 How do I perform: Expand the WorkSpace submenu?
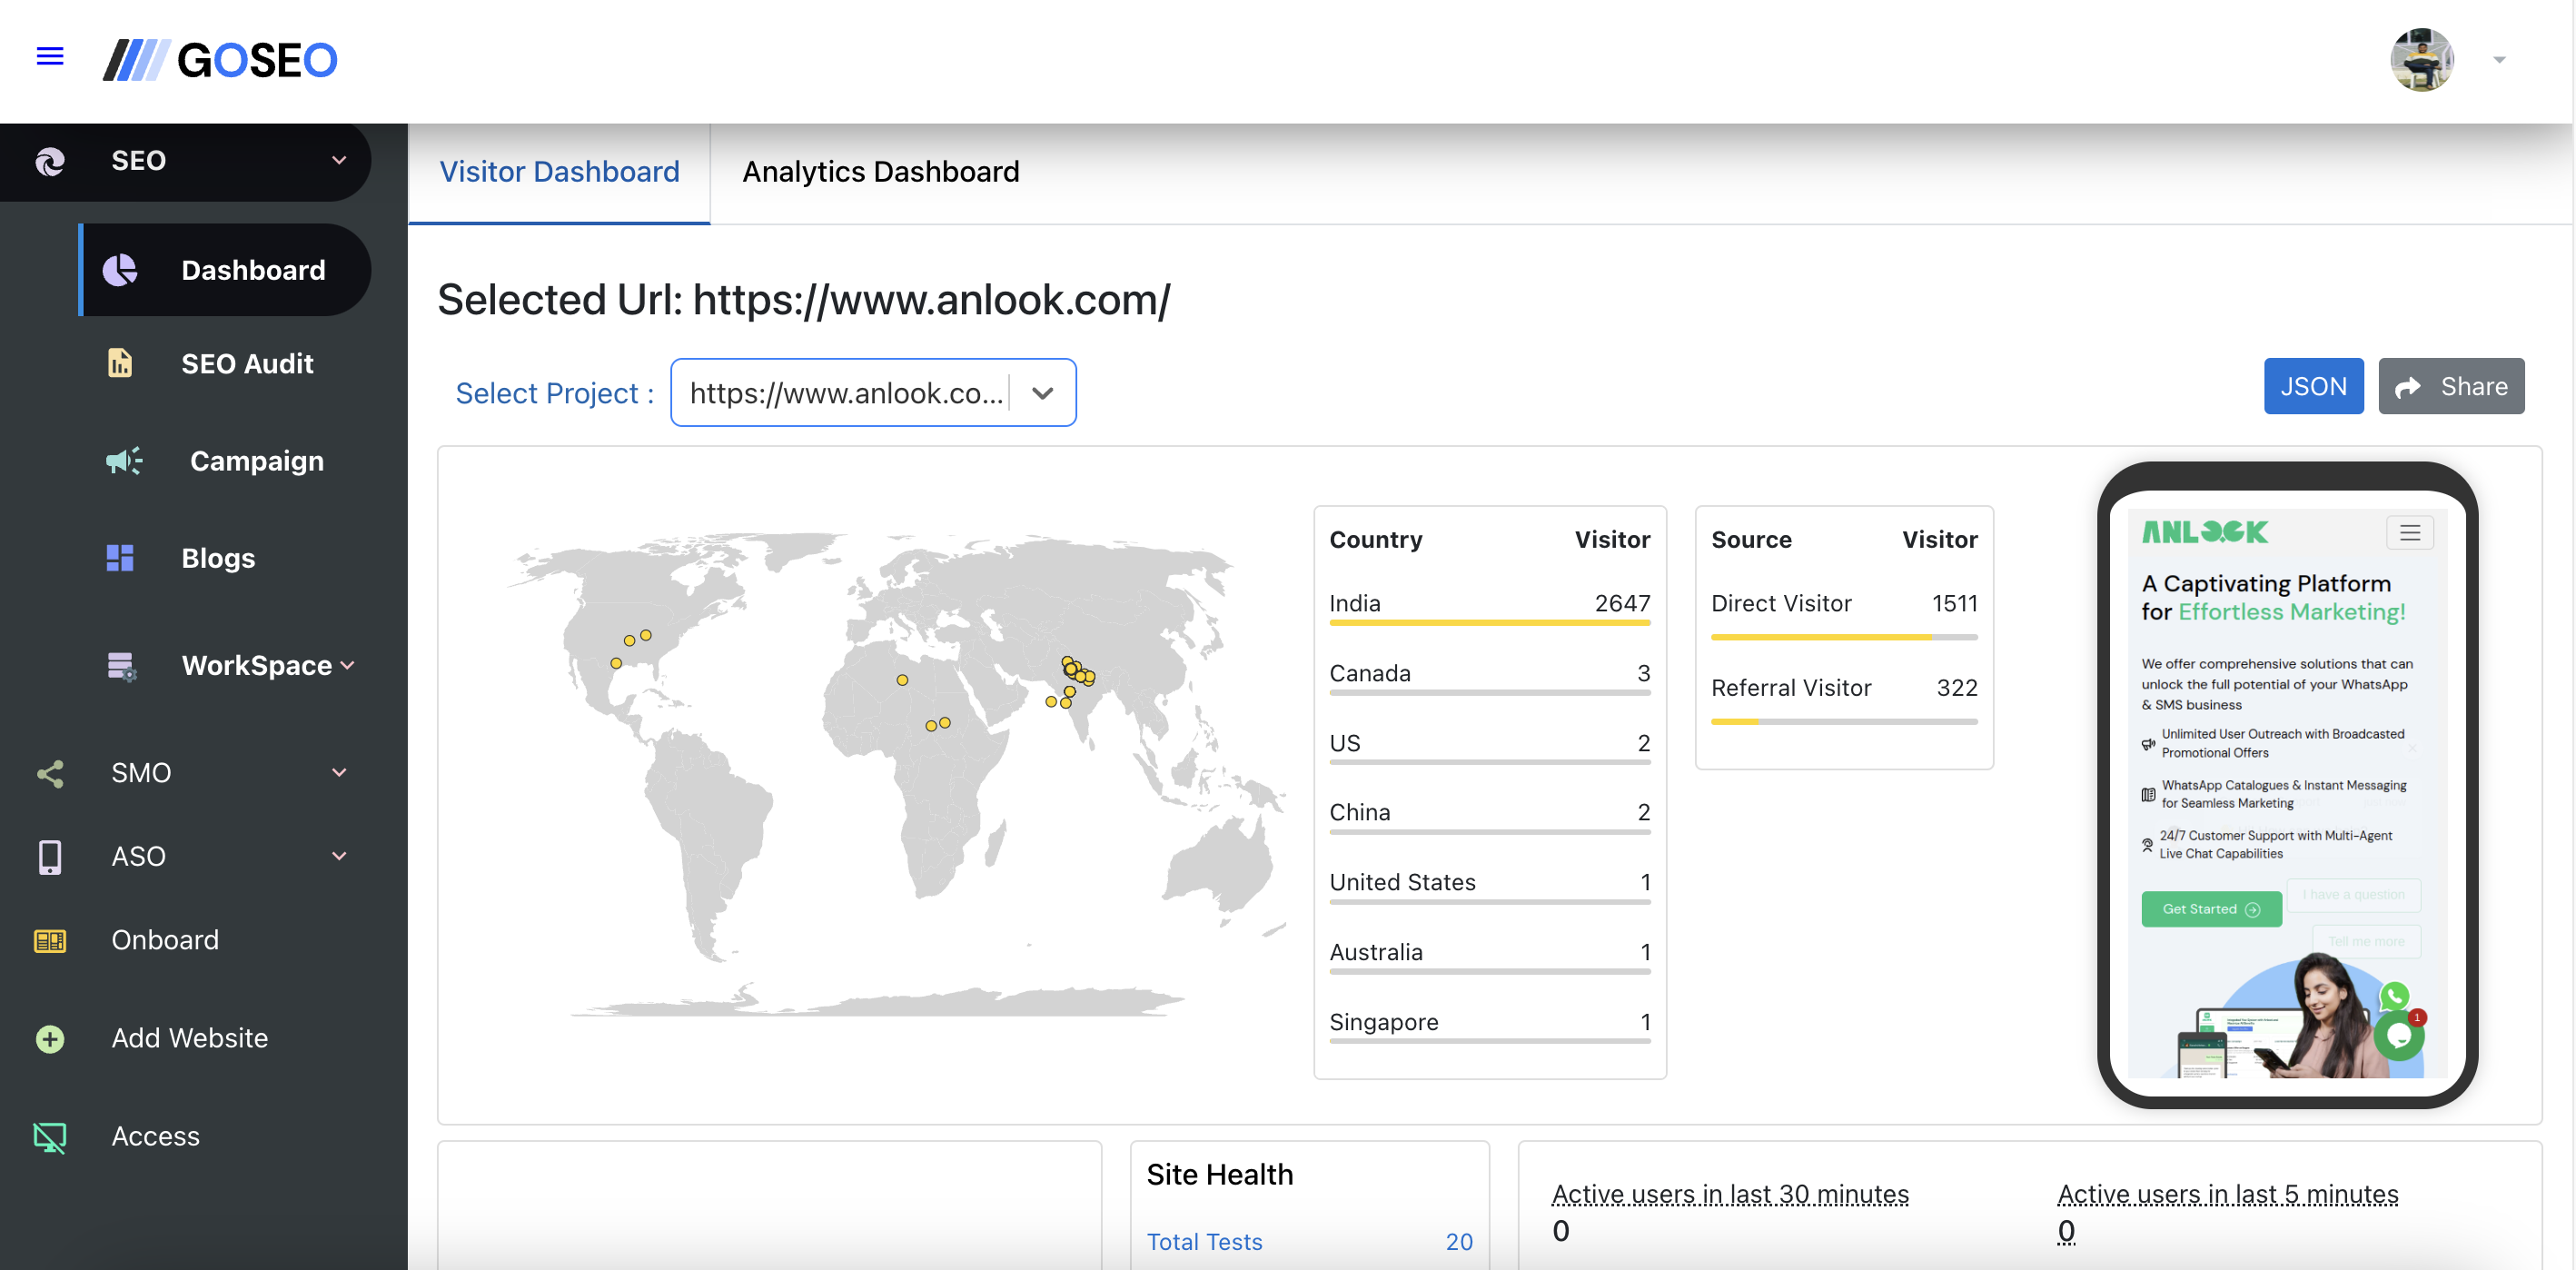click(x=347, y=666)
